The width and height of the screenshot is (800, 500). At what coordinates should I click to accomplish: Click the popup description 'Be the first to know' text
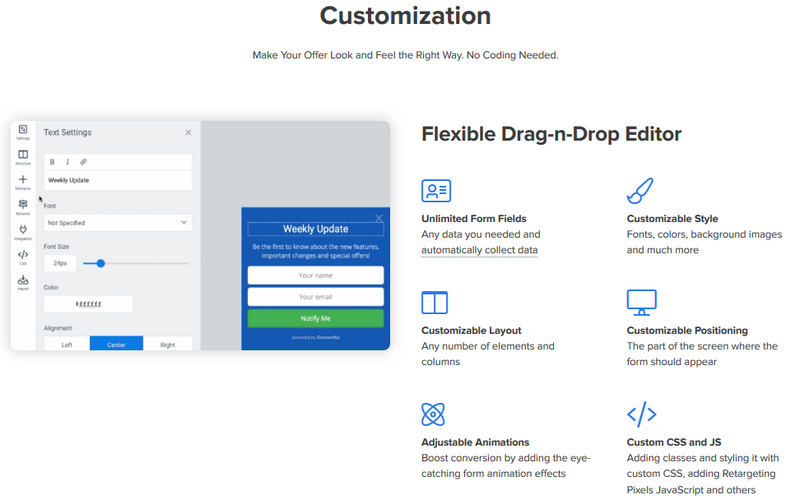pos(316,251)
